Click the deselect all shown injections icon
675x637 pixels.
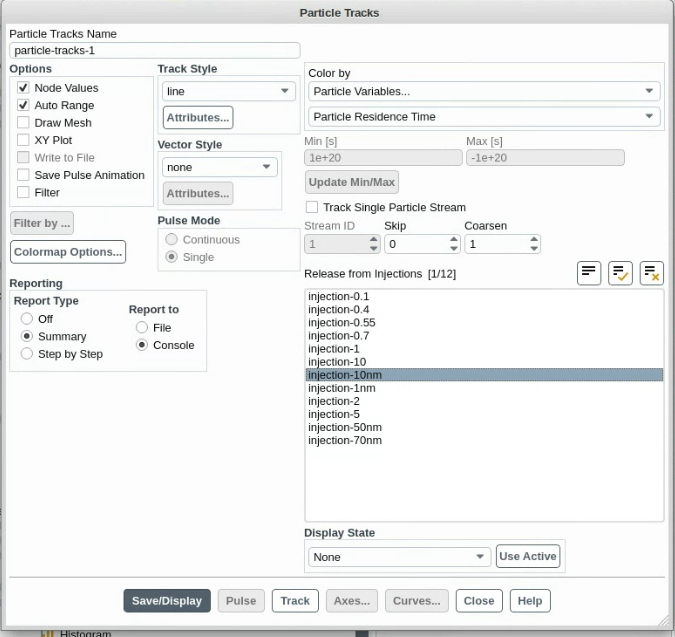[x=651, y=273]
